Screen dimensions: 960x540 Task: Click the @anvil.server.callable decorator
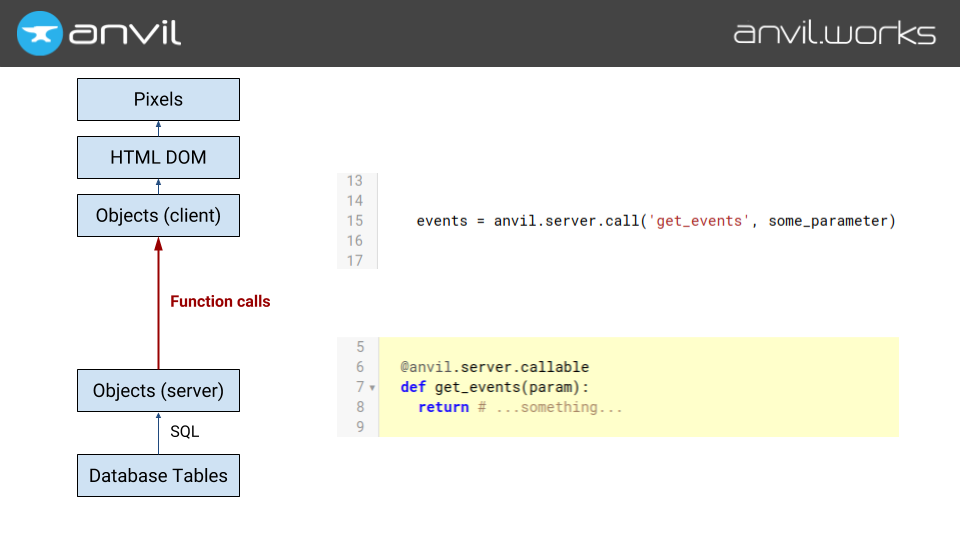pyautogui.click(x=494, y=367)
